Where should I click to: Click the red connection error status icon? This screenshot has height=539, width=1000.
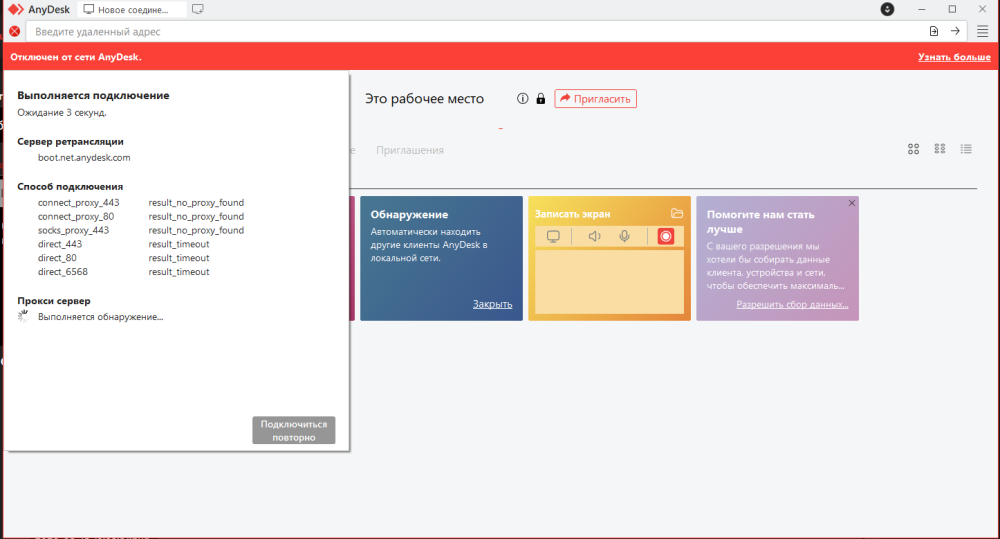coord(15,31)
